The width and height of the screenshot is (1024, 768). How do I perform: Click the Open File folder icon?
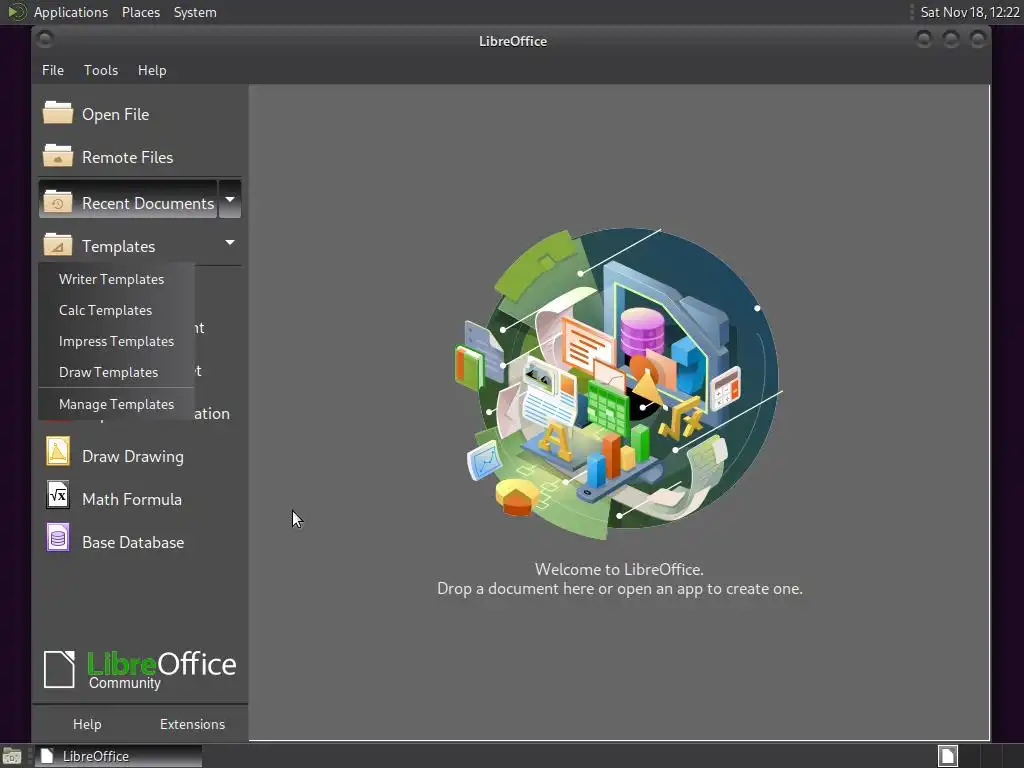tap(57, 113)
